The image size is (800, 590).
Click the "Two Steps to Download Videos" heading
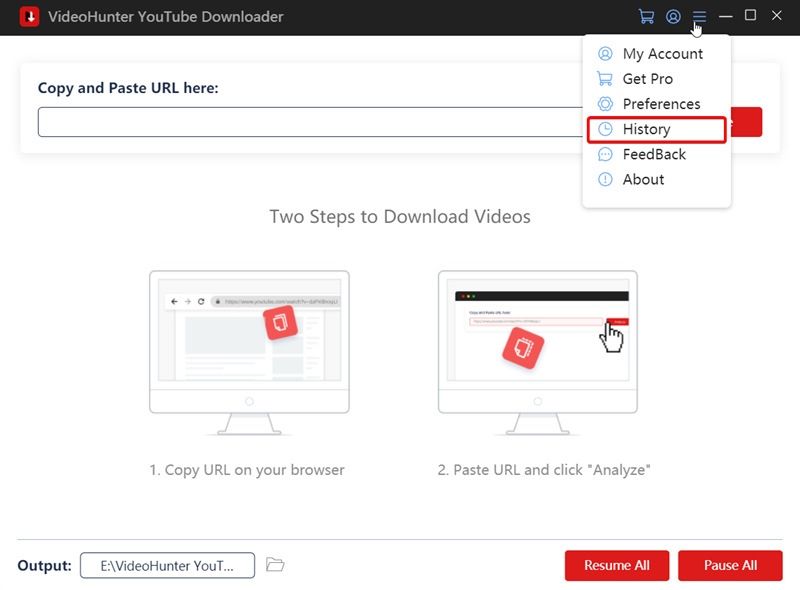click(x=400, y=216)
